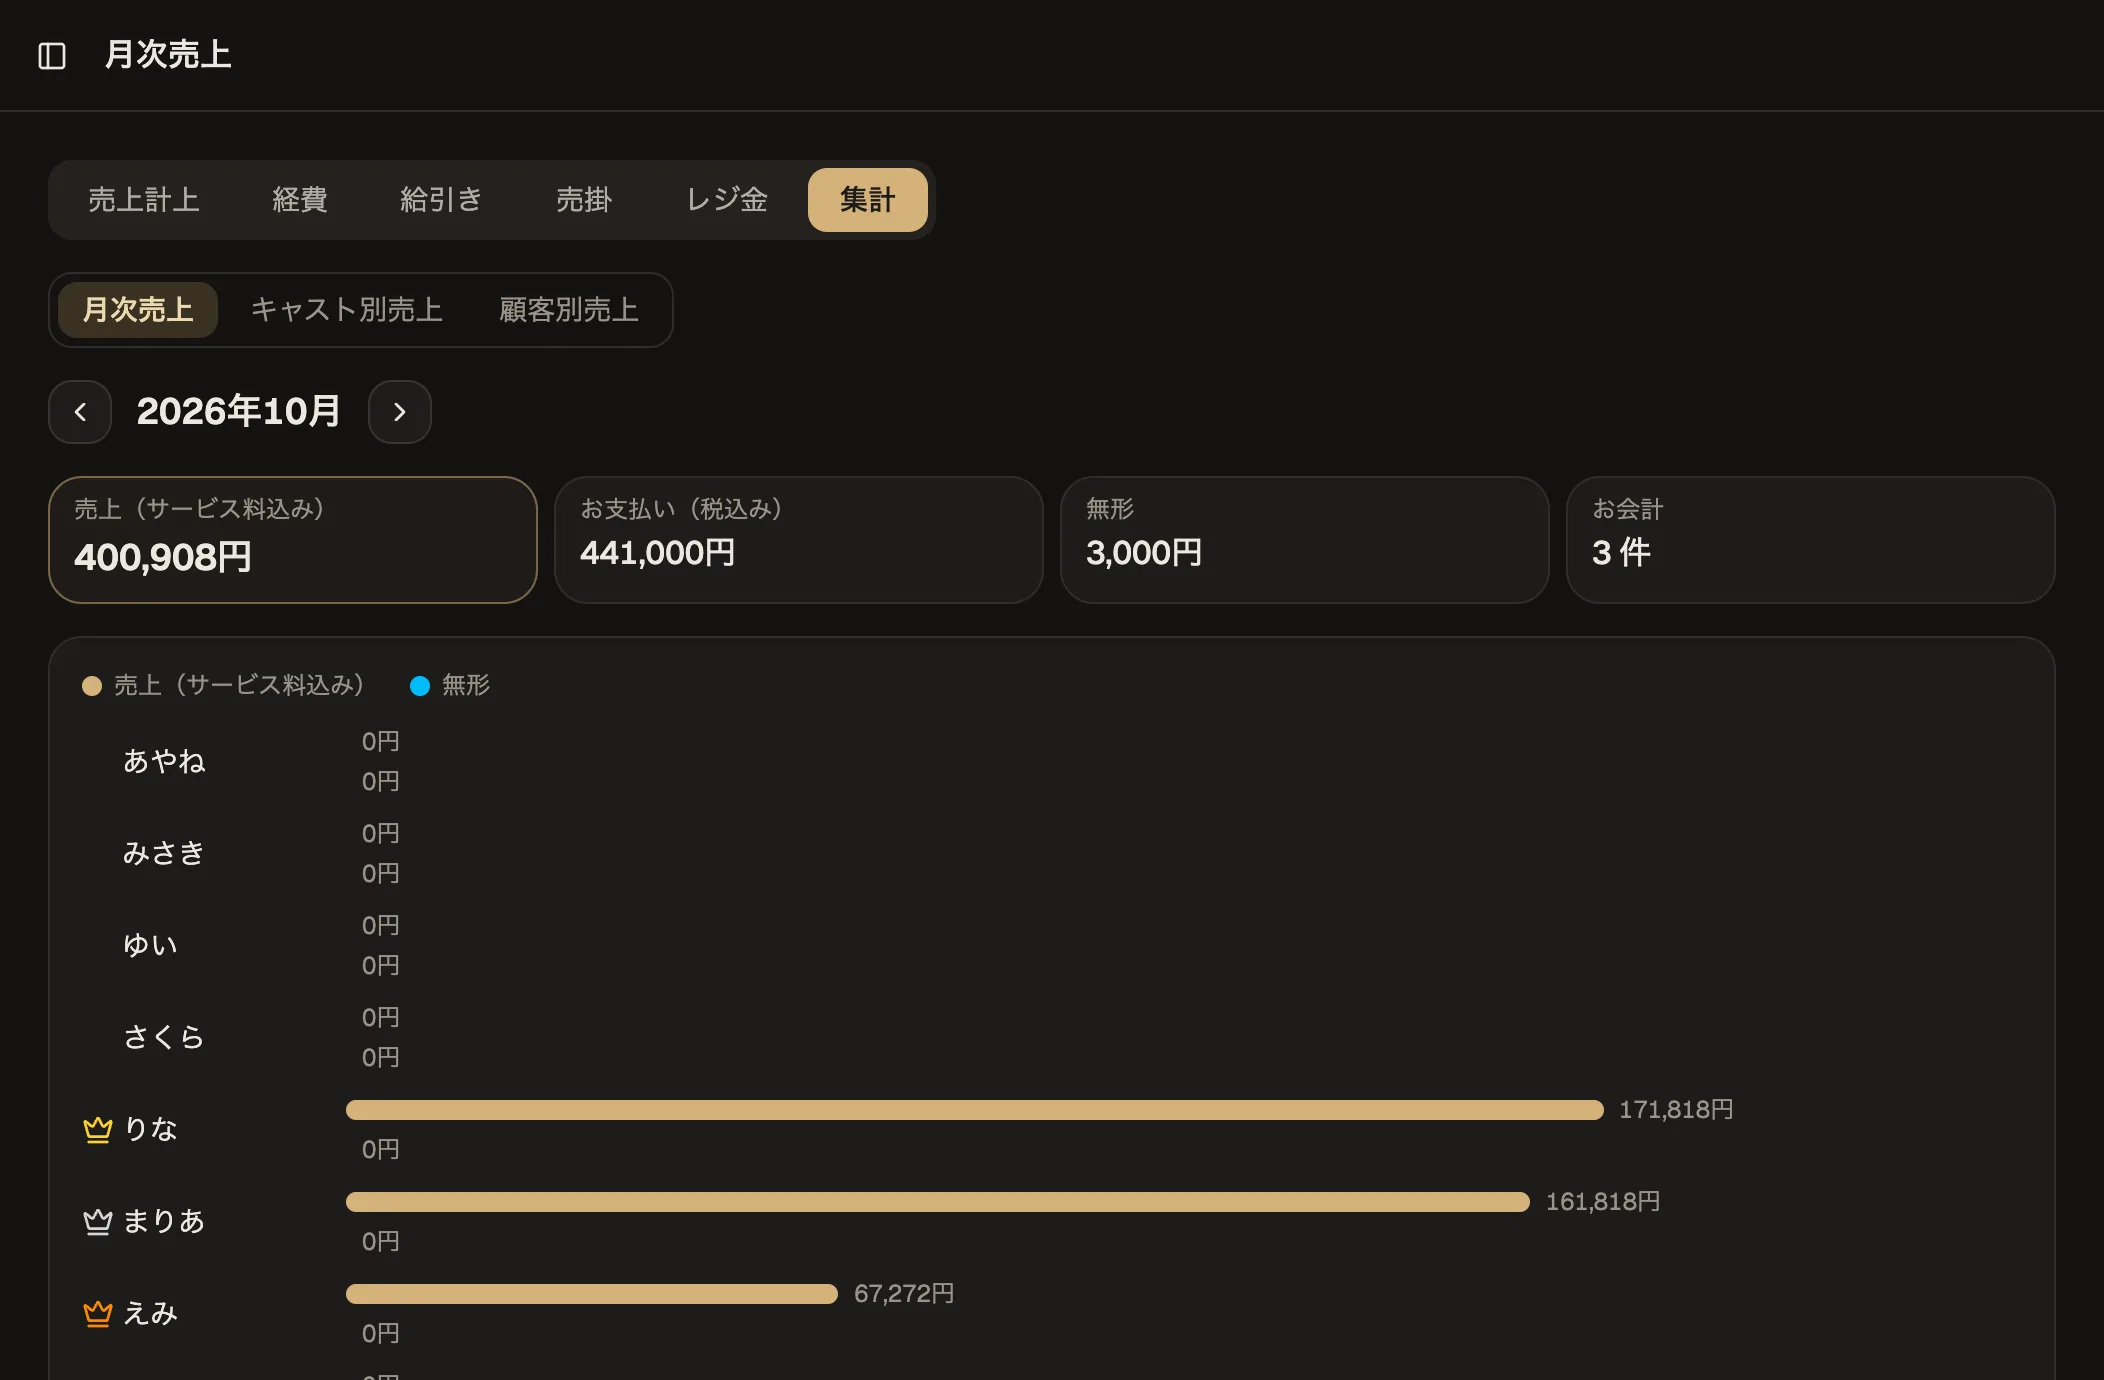Click the 171,818円 value label
Image resolution: width=2104 pixels, height=1380 pixels.
[x=1677, y=1110]
